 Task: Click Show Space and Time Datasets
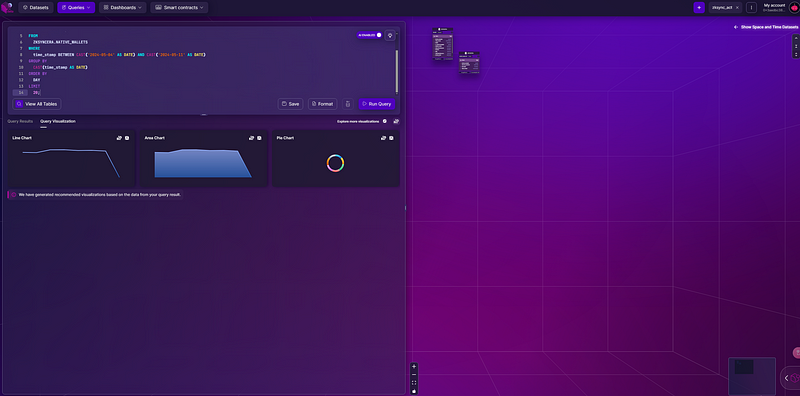click(x=766, y=27)
